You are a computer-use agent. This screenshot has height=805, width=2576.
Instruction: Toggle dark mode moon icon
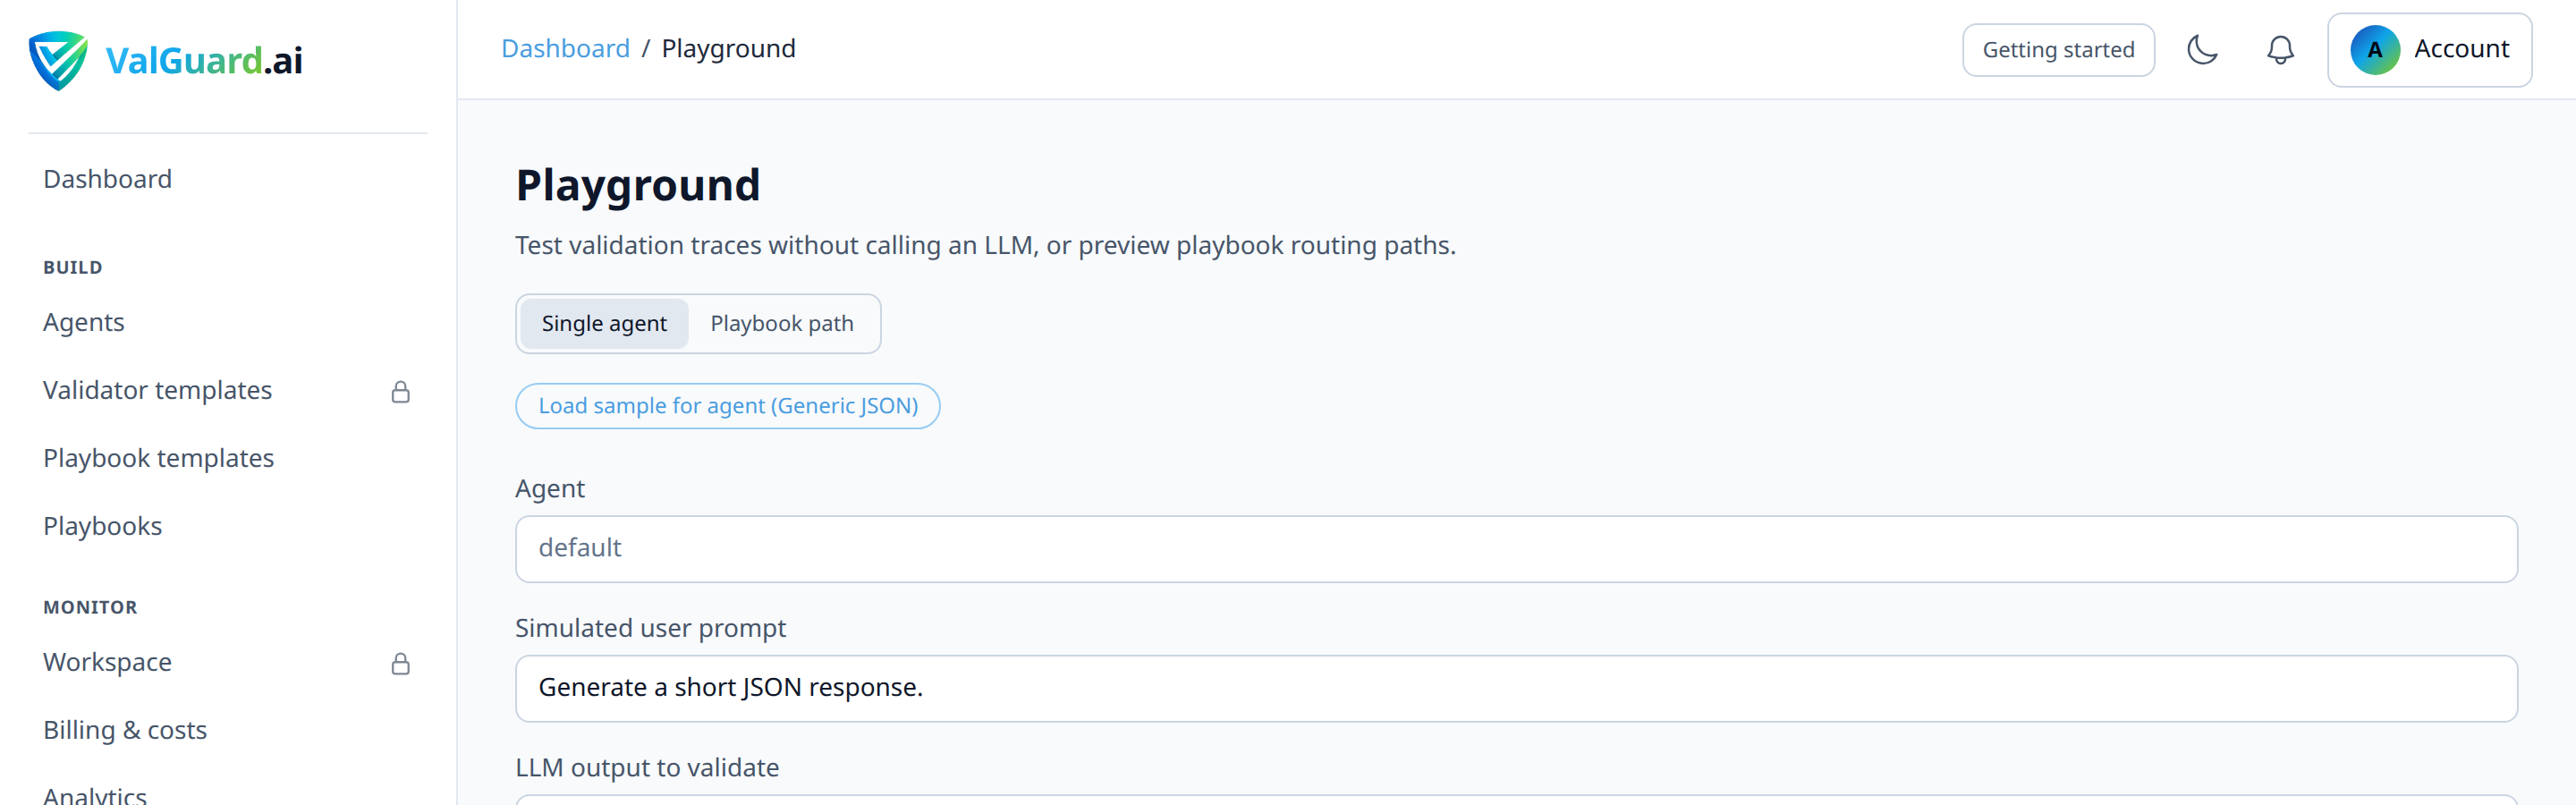click(2202, 50)
